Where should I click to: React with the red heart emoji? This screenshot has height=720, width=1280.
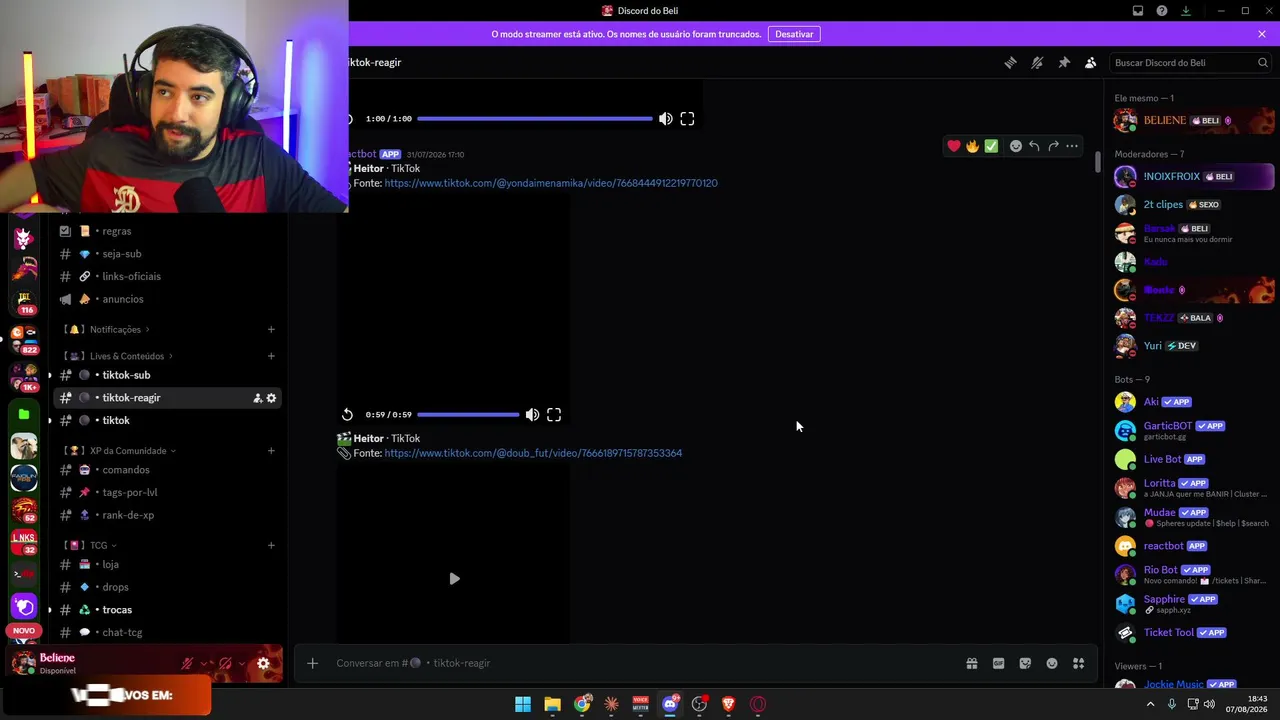[954, 146]
